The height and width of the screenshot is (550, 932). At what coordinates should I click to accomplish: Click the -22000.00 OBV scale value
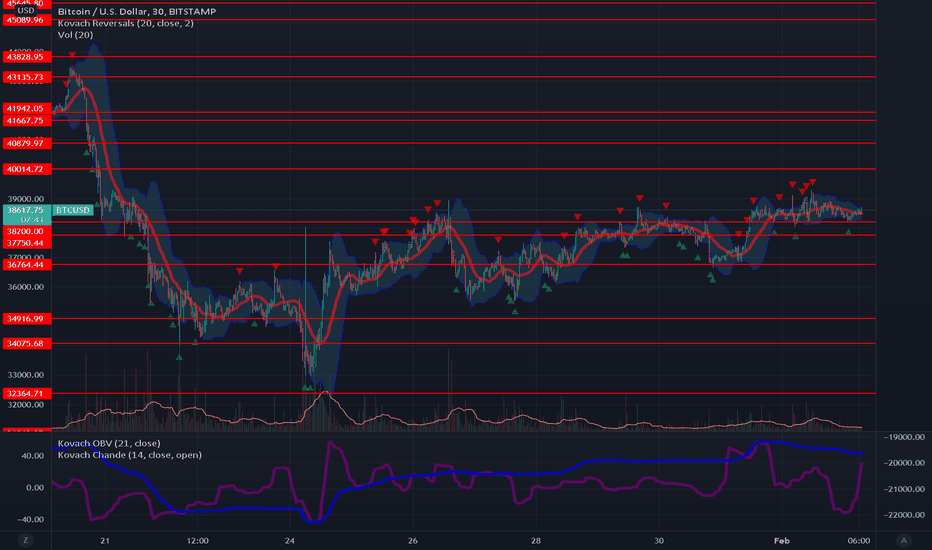click(904, 515)
